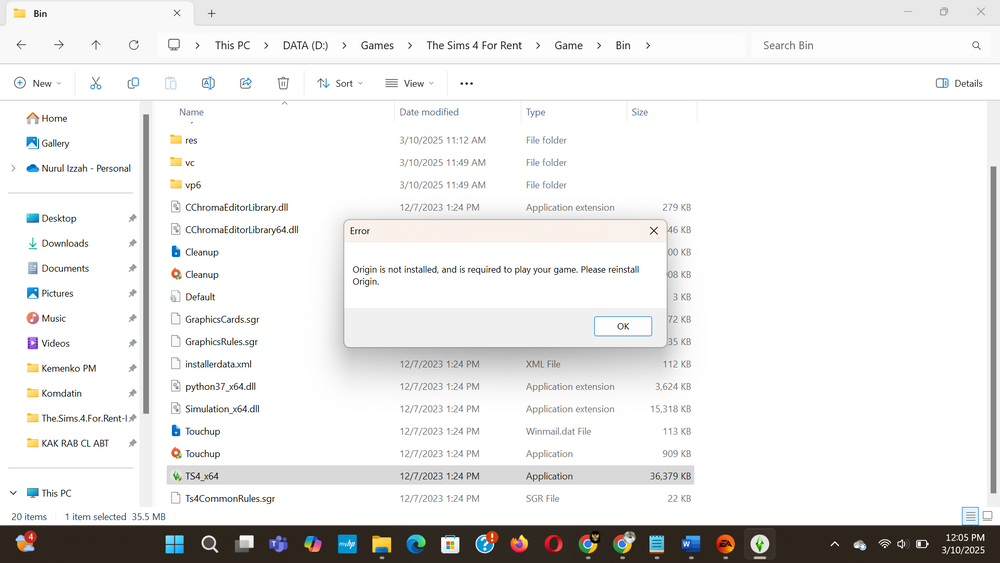Click 'Games' in breadcrumb path
The image size is (1000, 563).
click(x=377, y=45)
